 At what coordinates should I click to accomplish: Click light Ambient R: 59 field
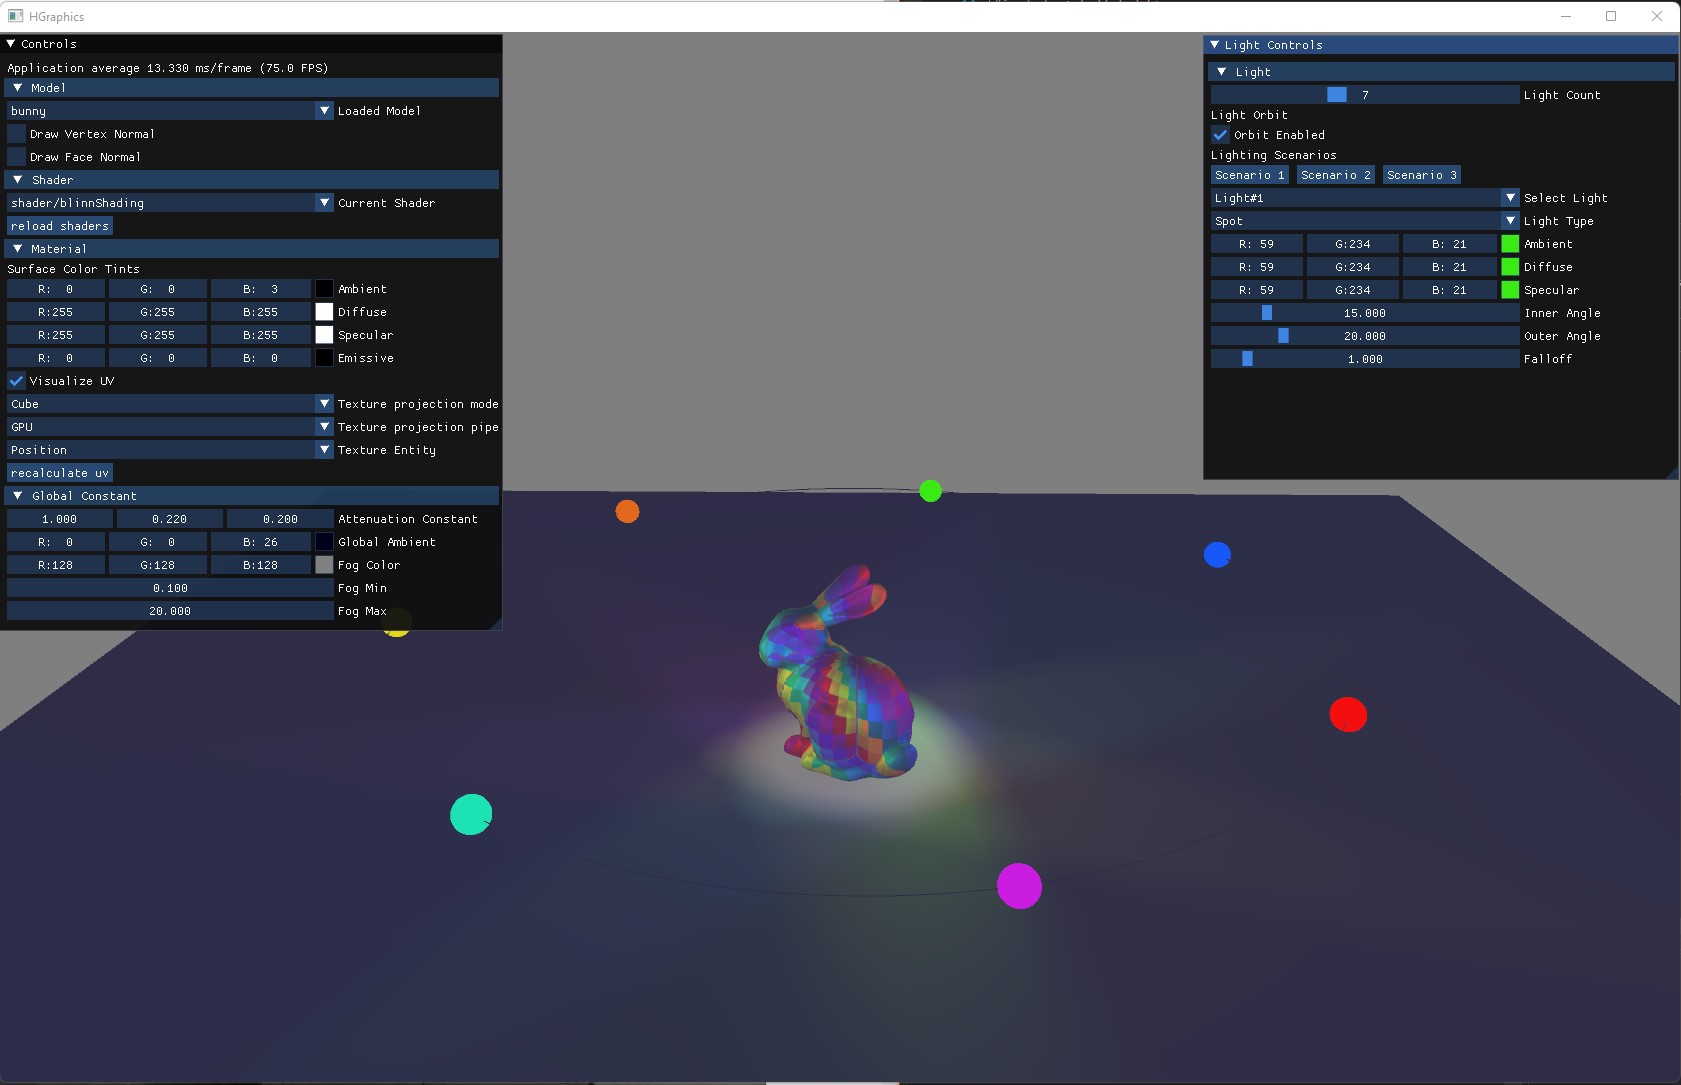click(x=1257, y=244)
